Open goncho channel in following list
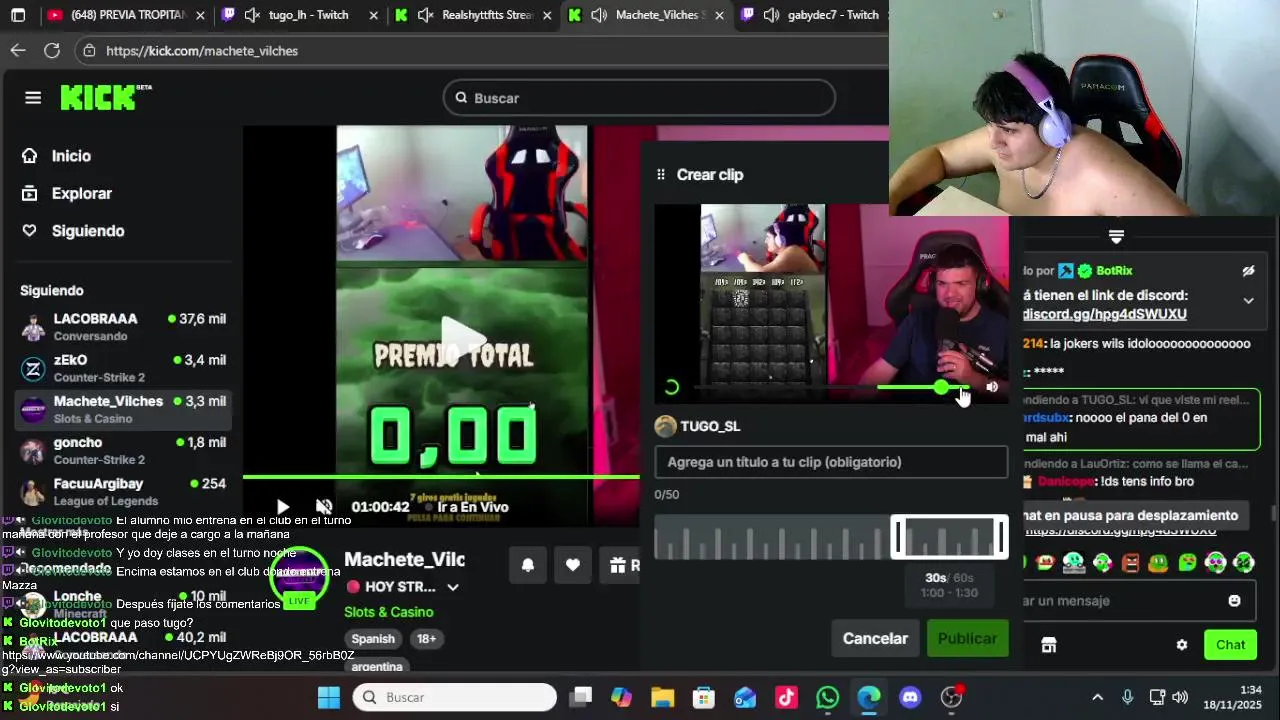The image size is (1280, 720). coord(124,450)
